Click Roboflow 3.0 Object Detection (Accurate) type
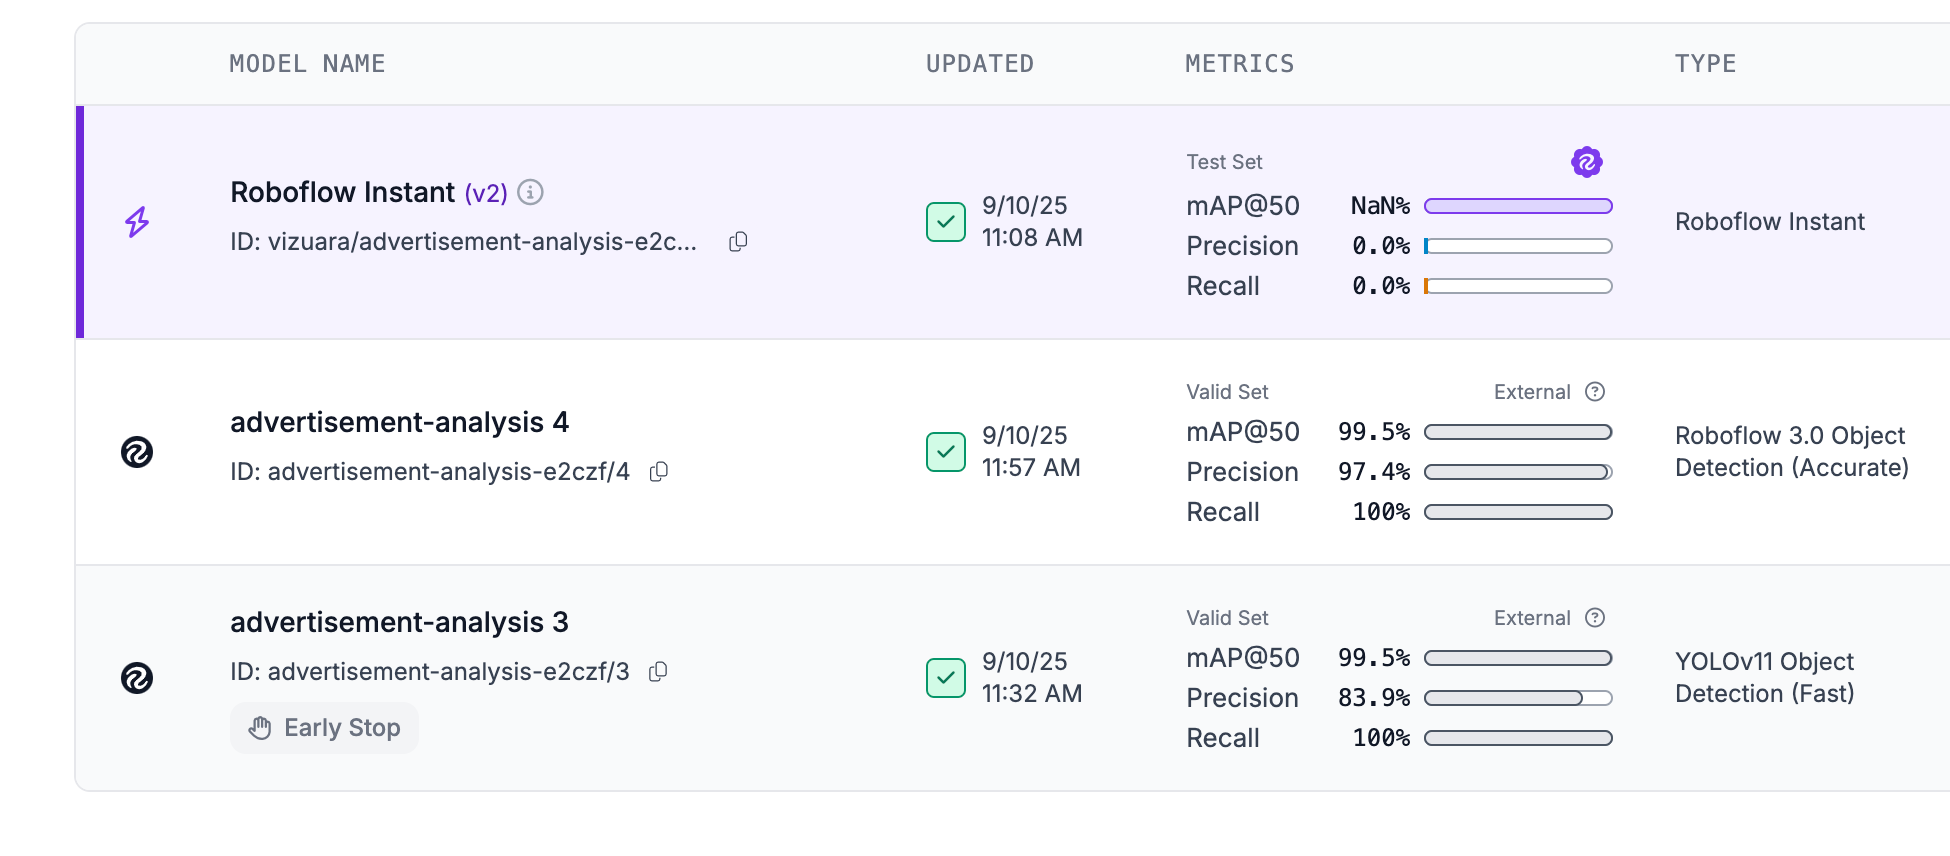The image size is (1950, 856). tap(1792, 452)
